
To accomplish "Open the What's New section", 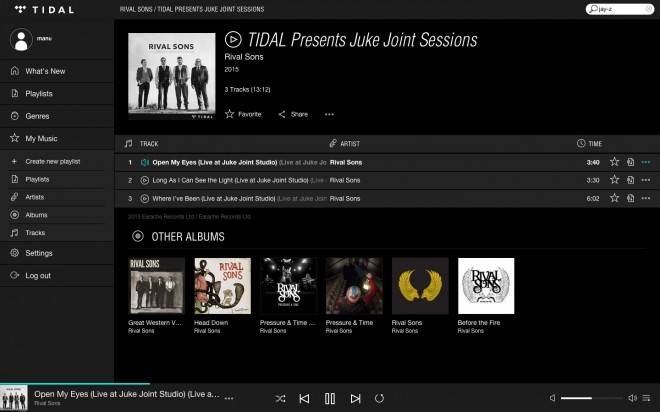I will (x=57, y=71).
